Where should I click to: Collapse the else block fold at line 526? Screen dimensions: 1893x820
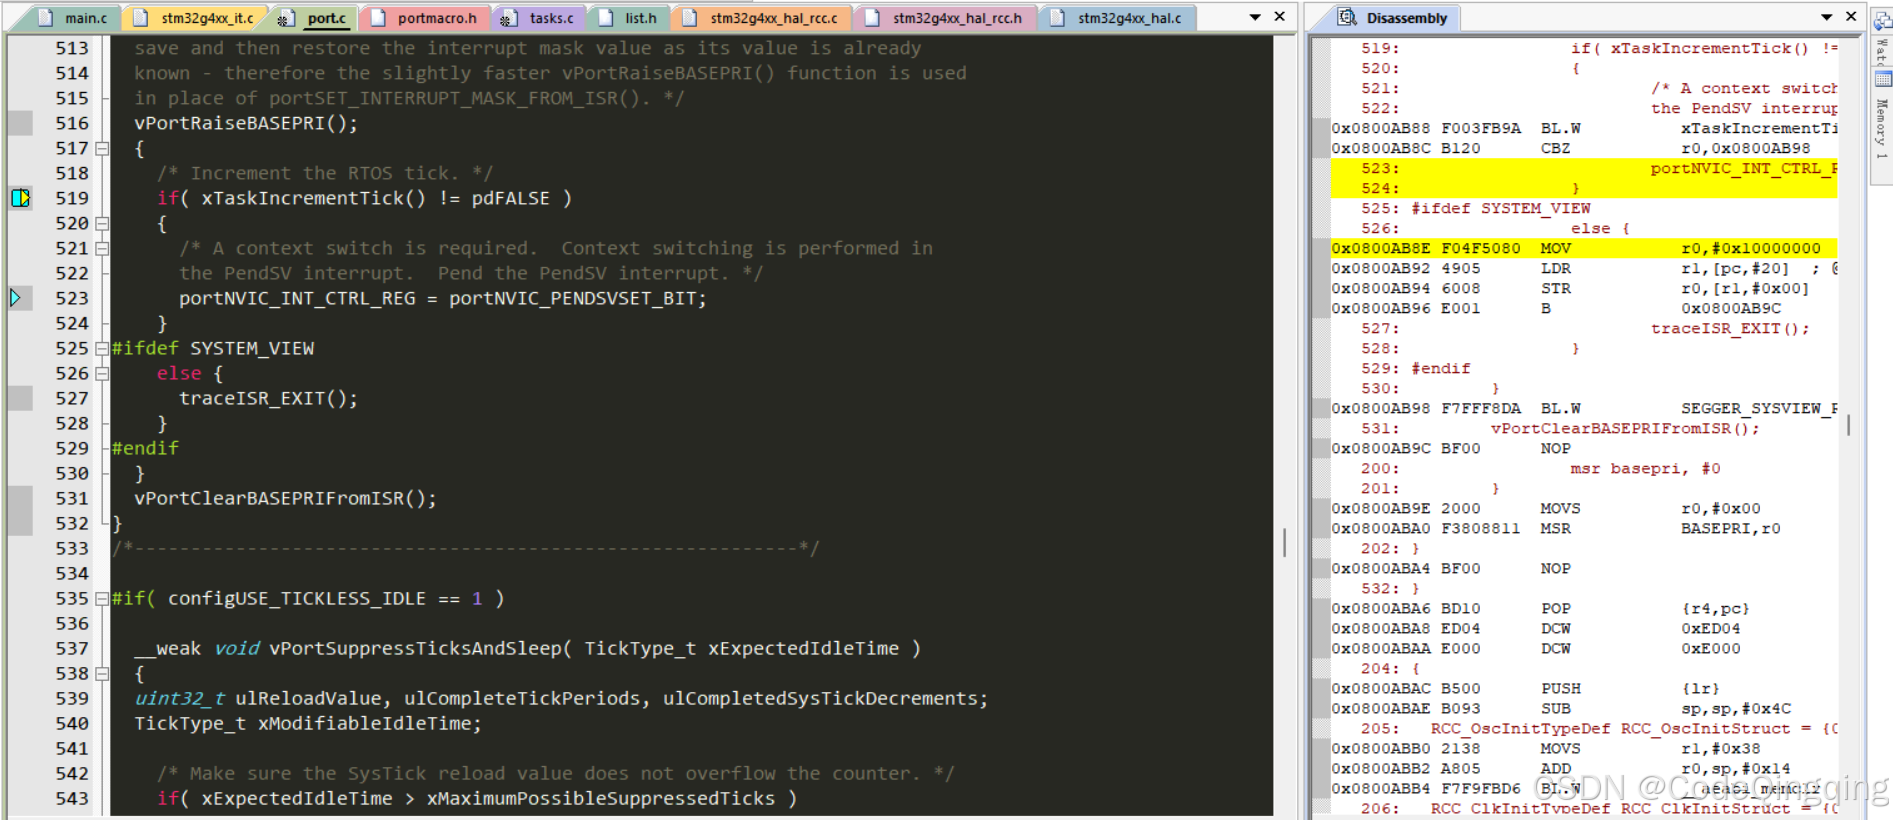tap(102, 373)
